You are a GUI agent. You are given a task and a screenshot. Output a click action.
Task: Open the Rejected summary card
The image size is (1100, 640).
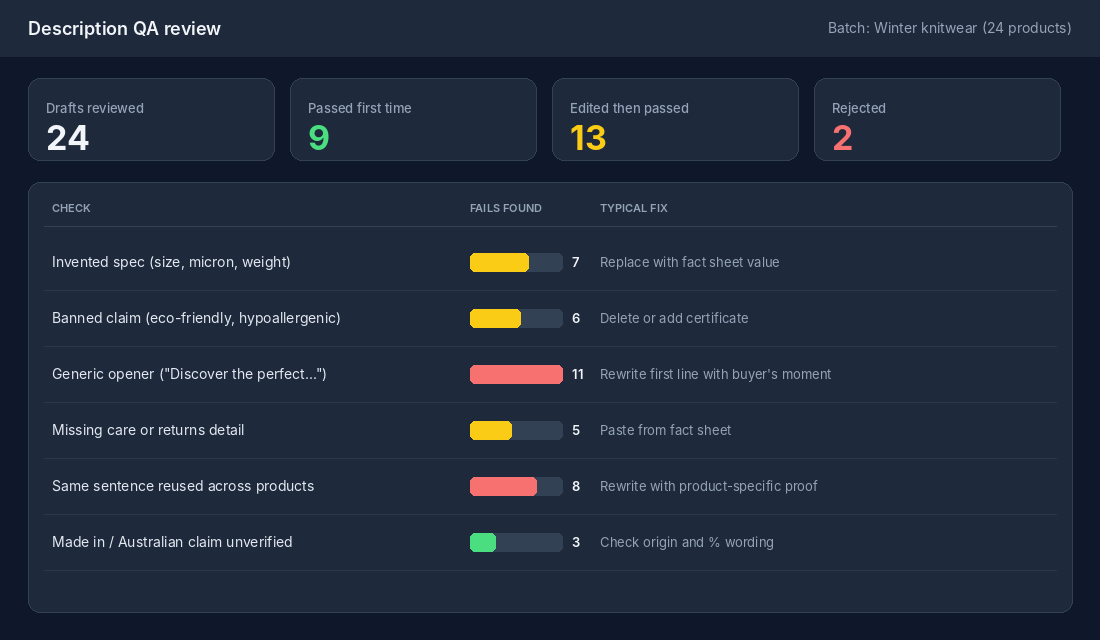click(937, 119)
